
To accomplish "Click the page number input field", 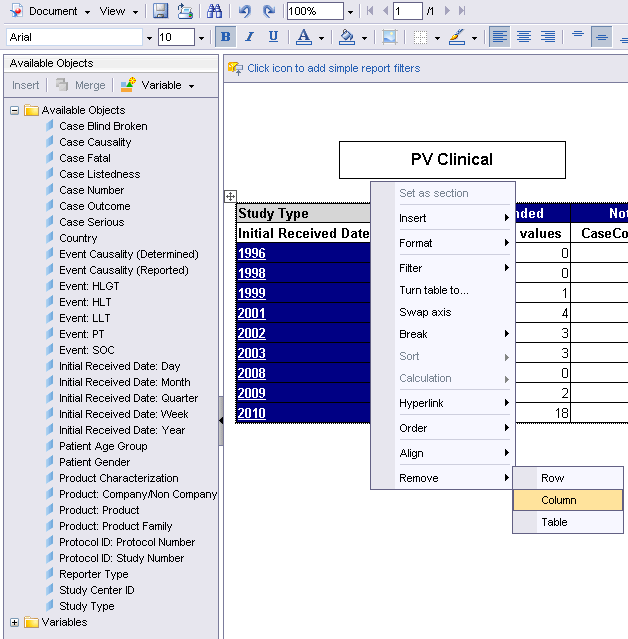I will click(408, 11).
